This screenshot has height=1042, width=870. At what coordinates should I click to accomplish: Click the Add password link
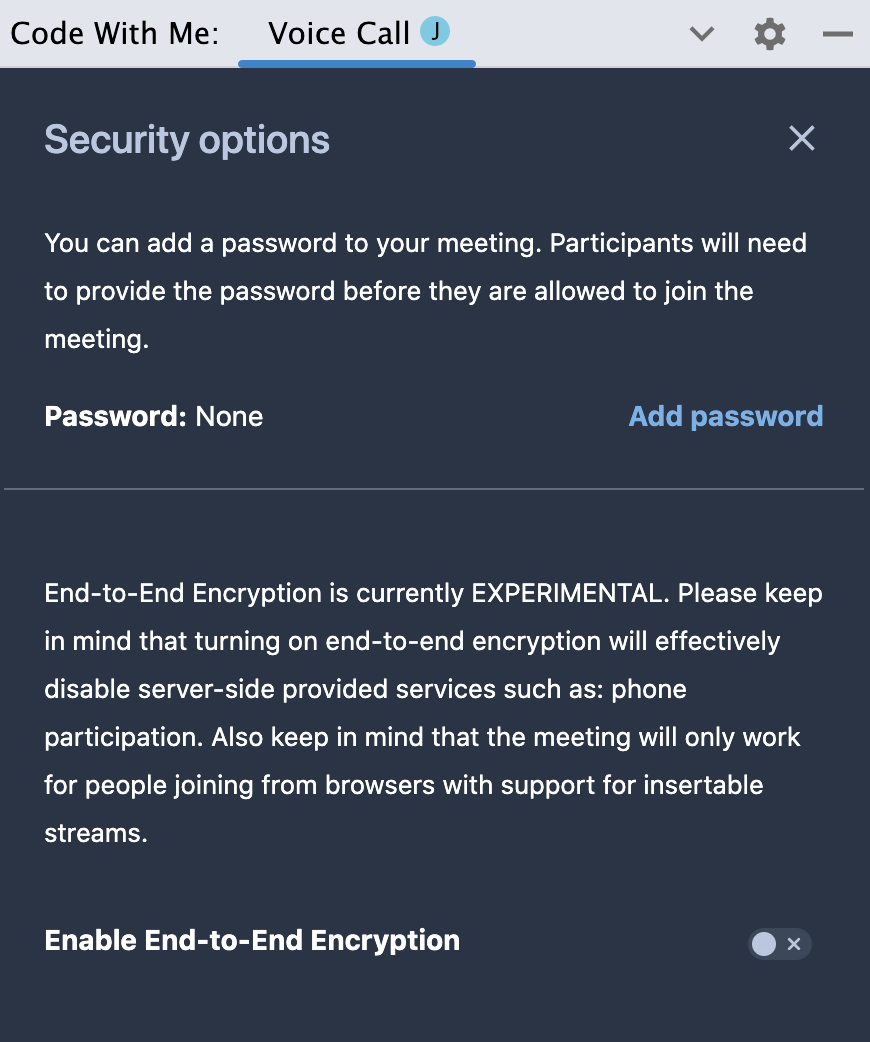pyautogui.click(x=726, y=417)
